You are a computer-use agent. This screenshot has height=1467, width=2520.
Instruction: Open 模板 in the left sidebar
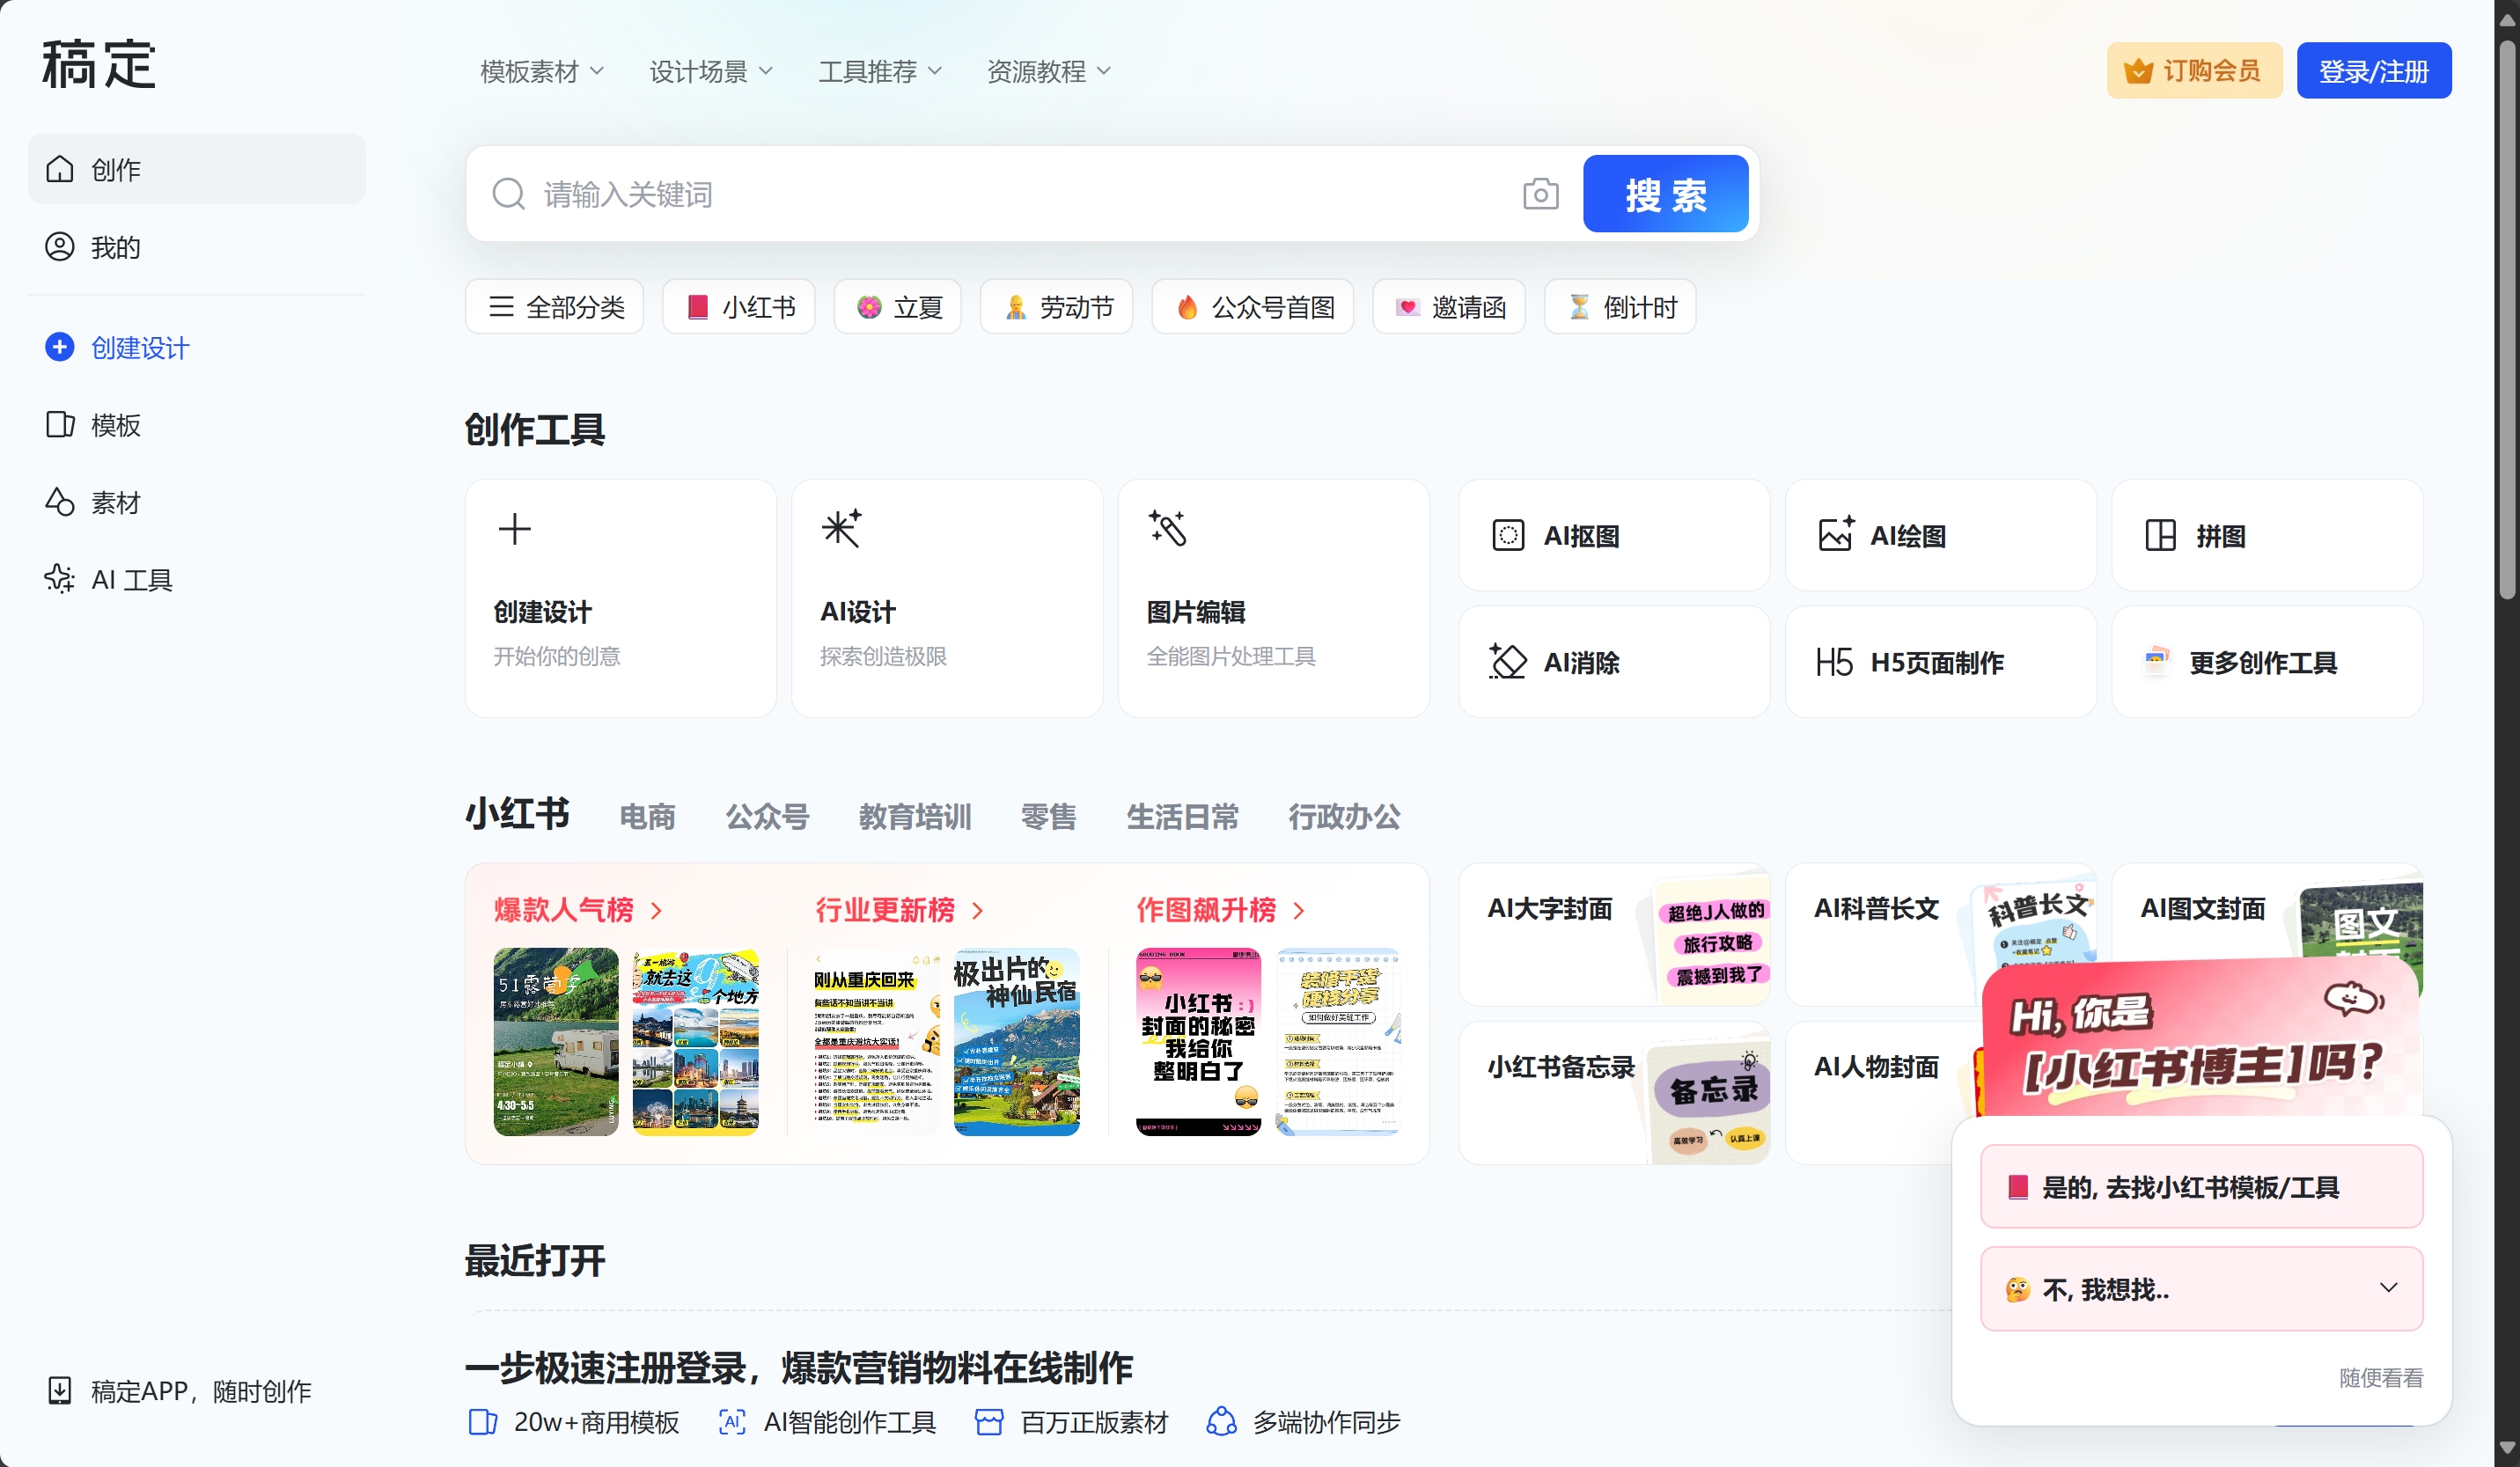click(x=197, y=425)
